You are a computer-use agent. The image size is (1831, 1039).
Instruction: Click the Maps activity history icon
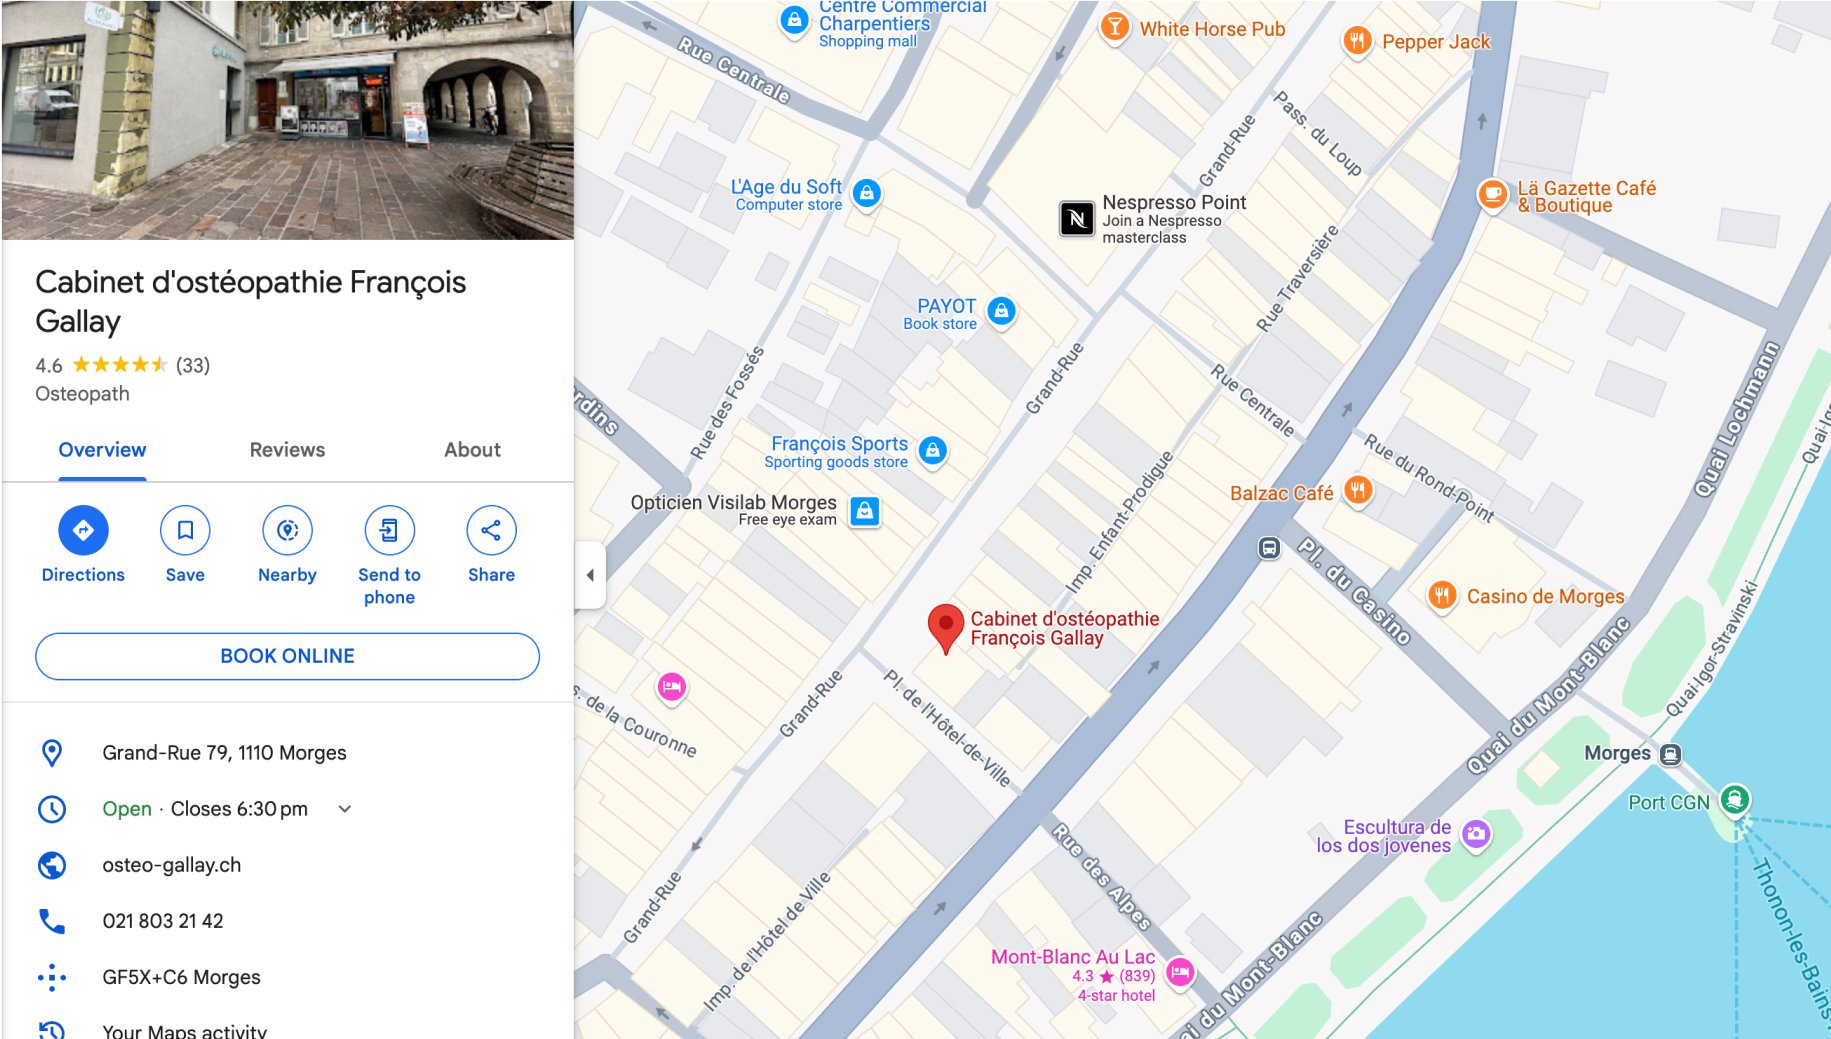(52, 1030)
